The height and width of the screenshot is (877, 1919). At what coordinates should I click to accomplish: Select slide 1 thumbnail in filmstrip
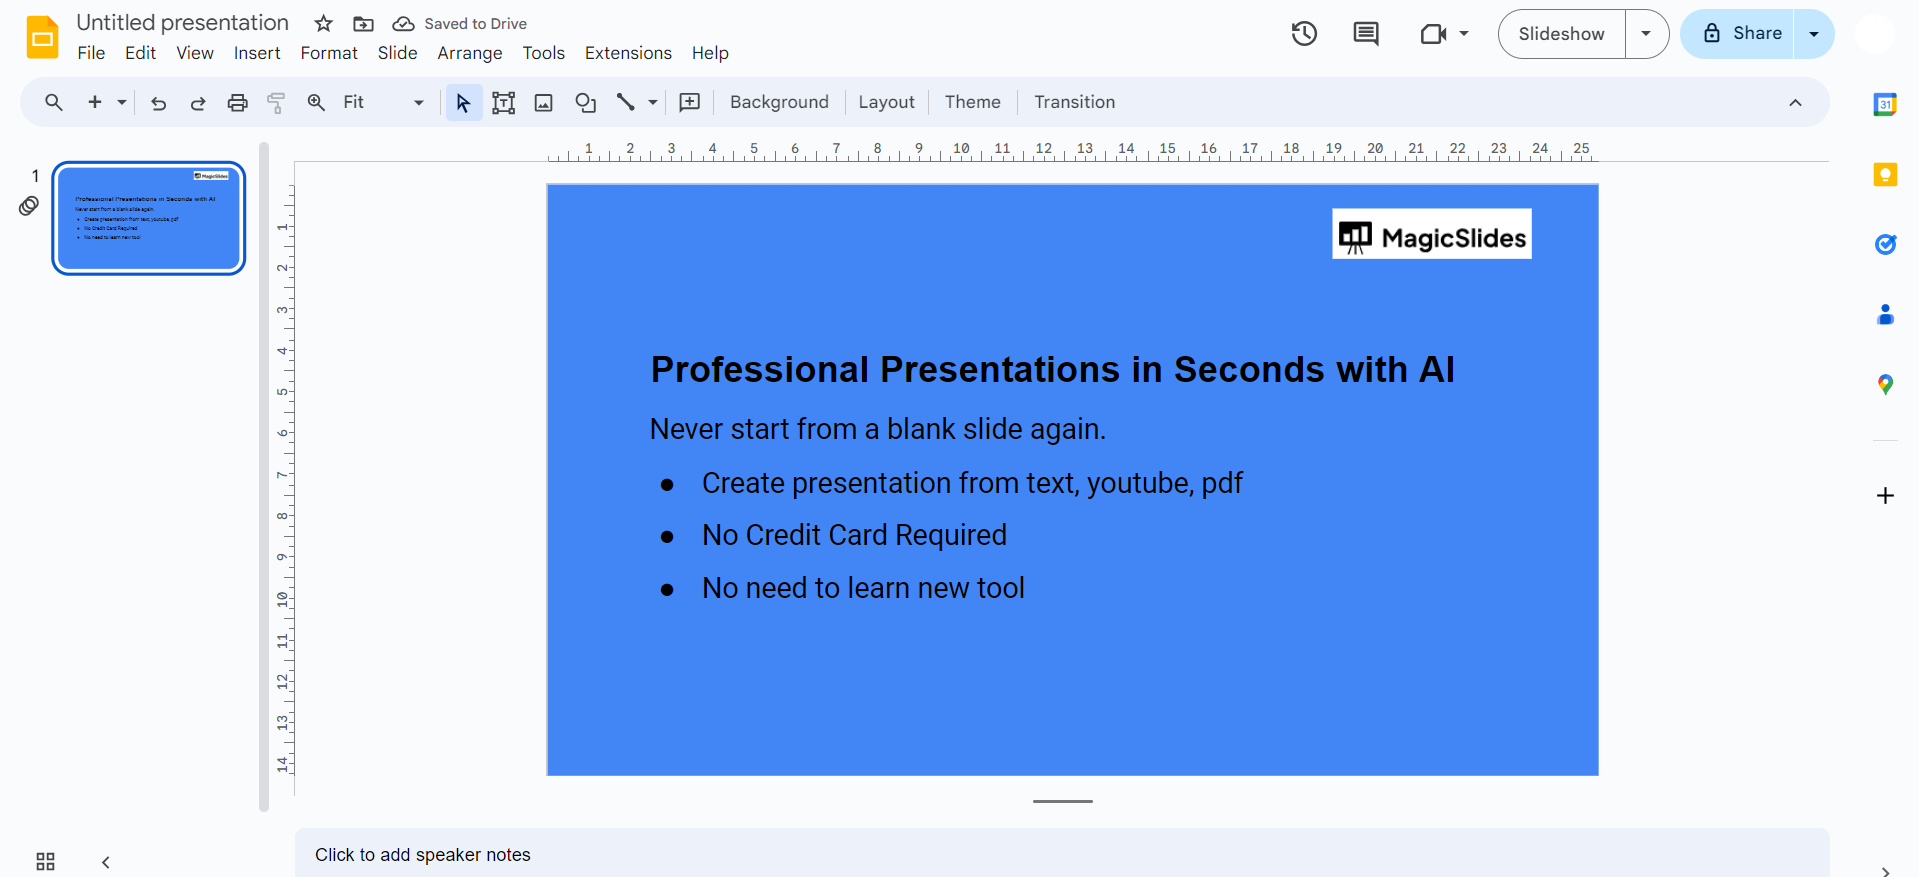tap(149, 218)
